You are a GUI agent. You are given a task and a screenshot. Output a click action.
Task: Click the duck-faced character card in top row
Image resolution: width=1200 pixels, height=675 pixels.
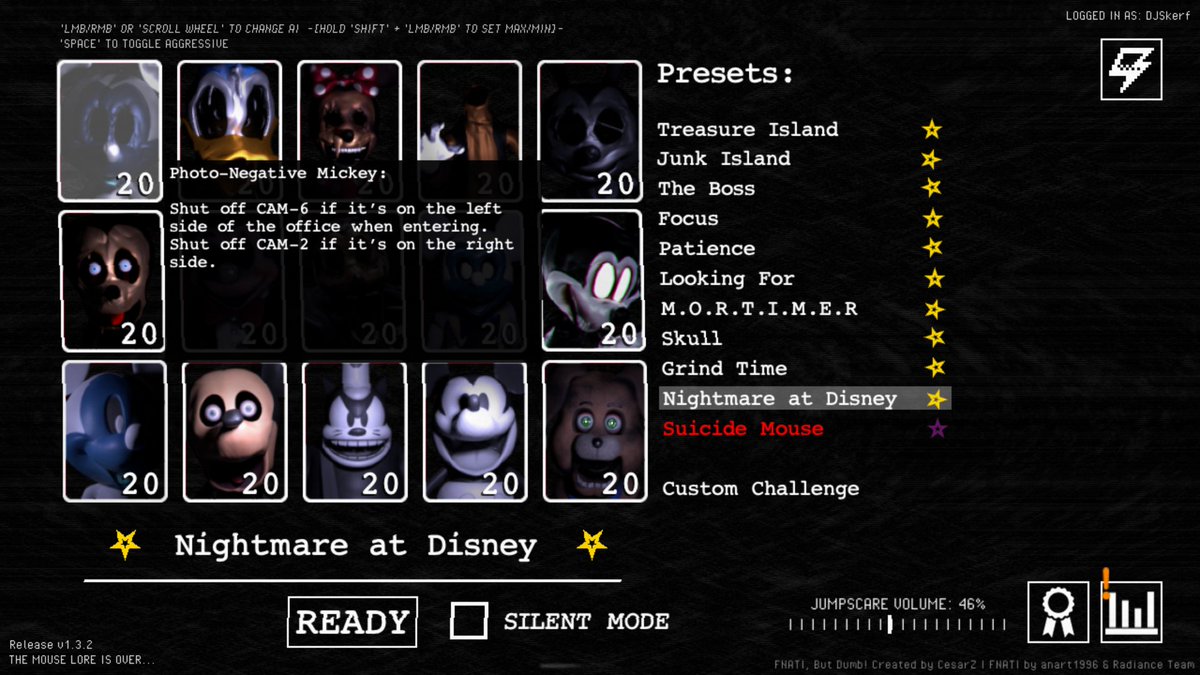tap(230, 110)
